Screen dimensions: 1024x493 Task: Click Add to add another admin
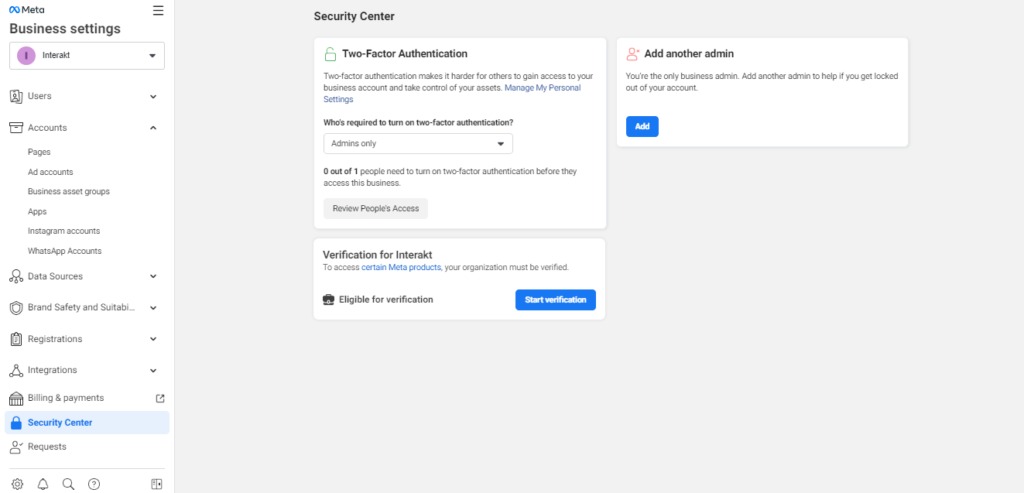(x=642, y=127)
